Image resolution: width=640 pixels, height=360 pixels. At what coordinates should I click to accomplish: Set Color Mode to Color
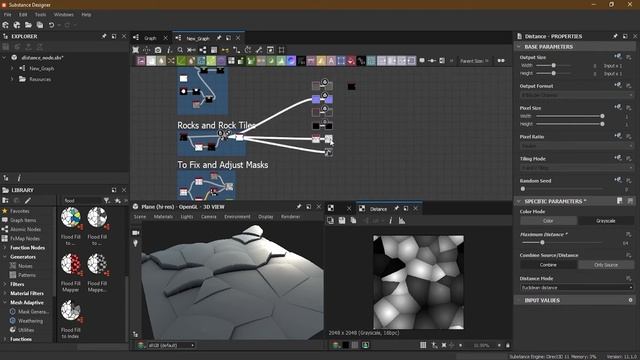tap(548, 221)
